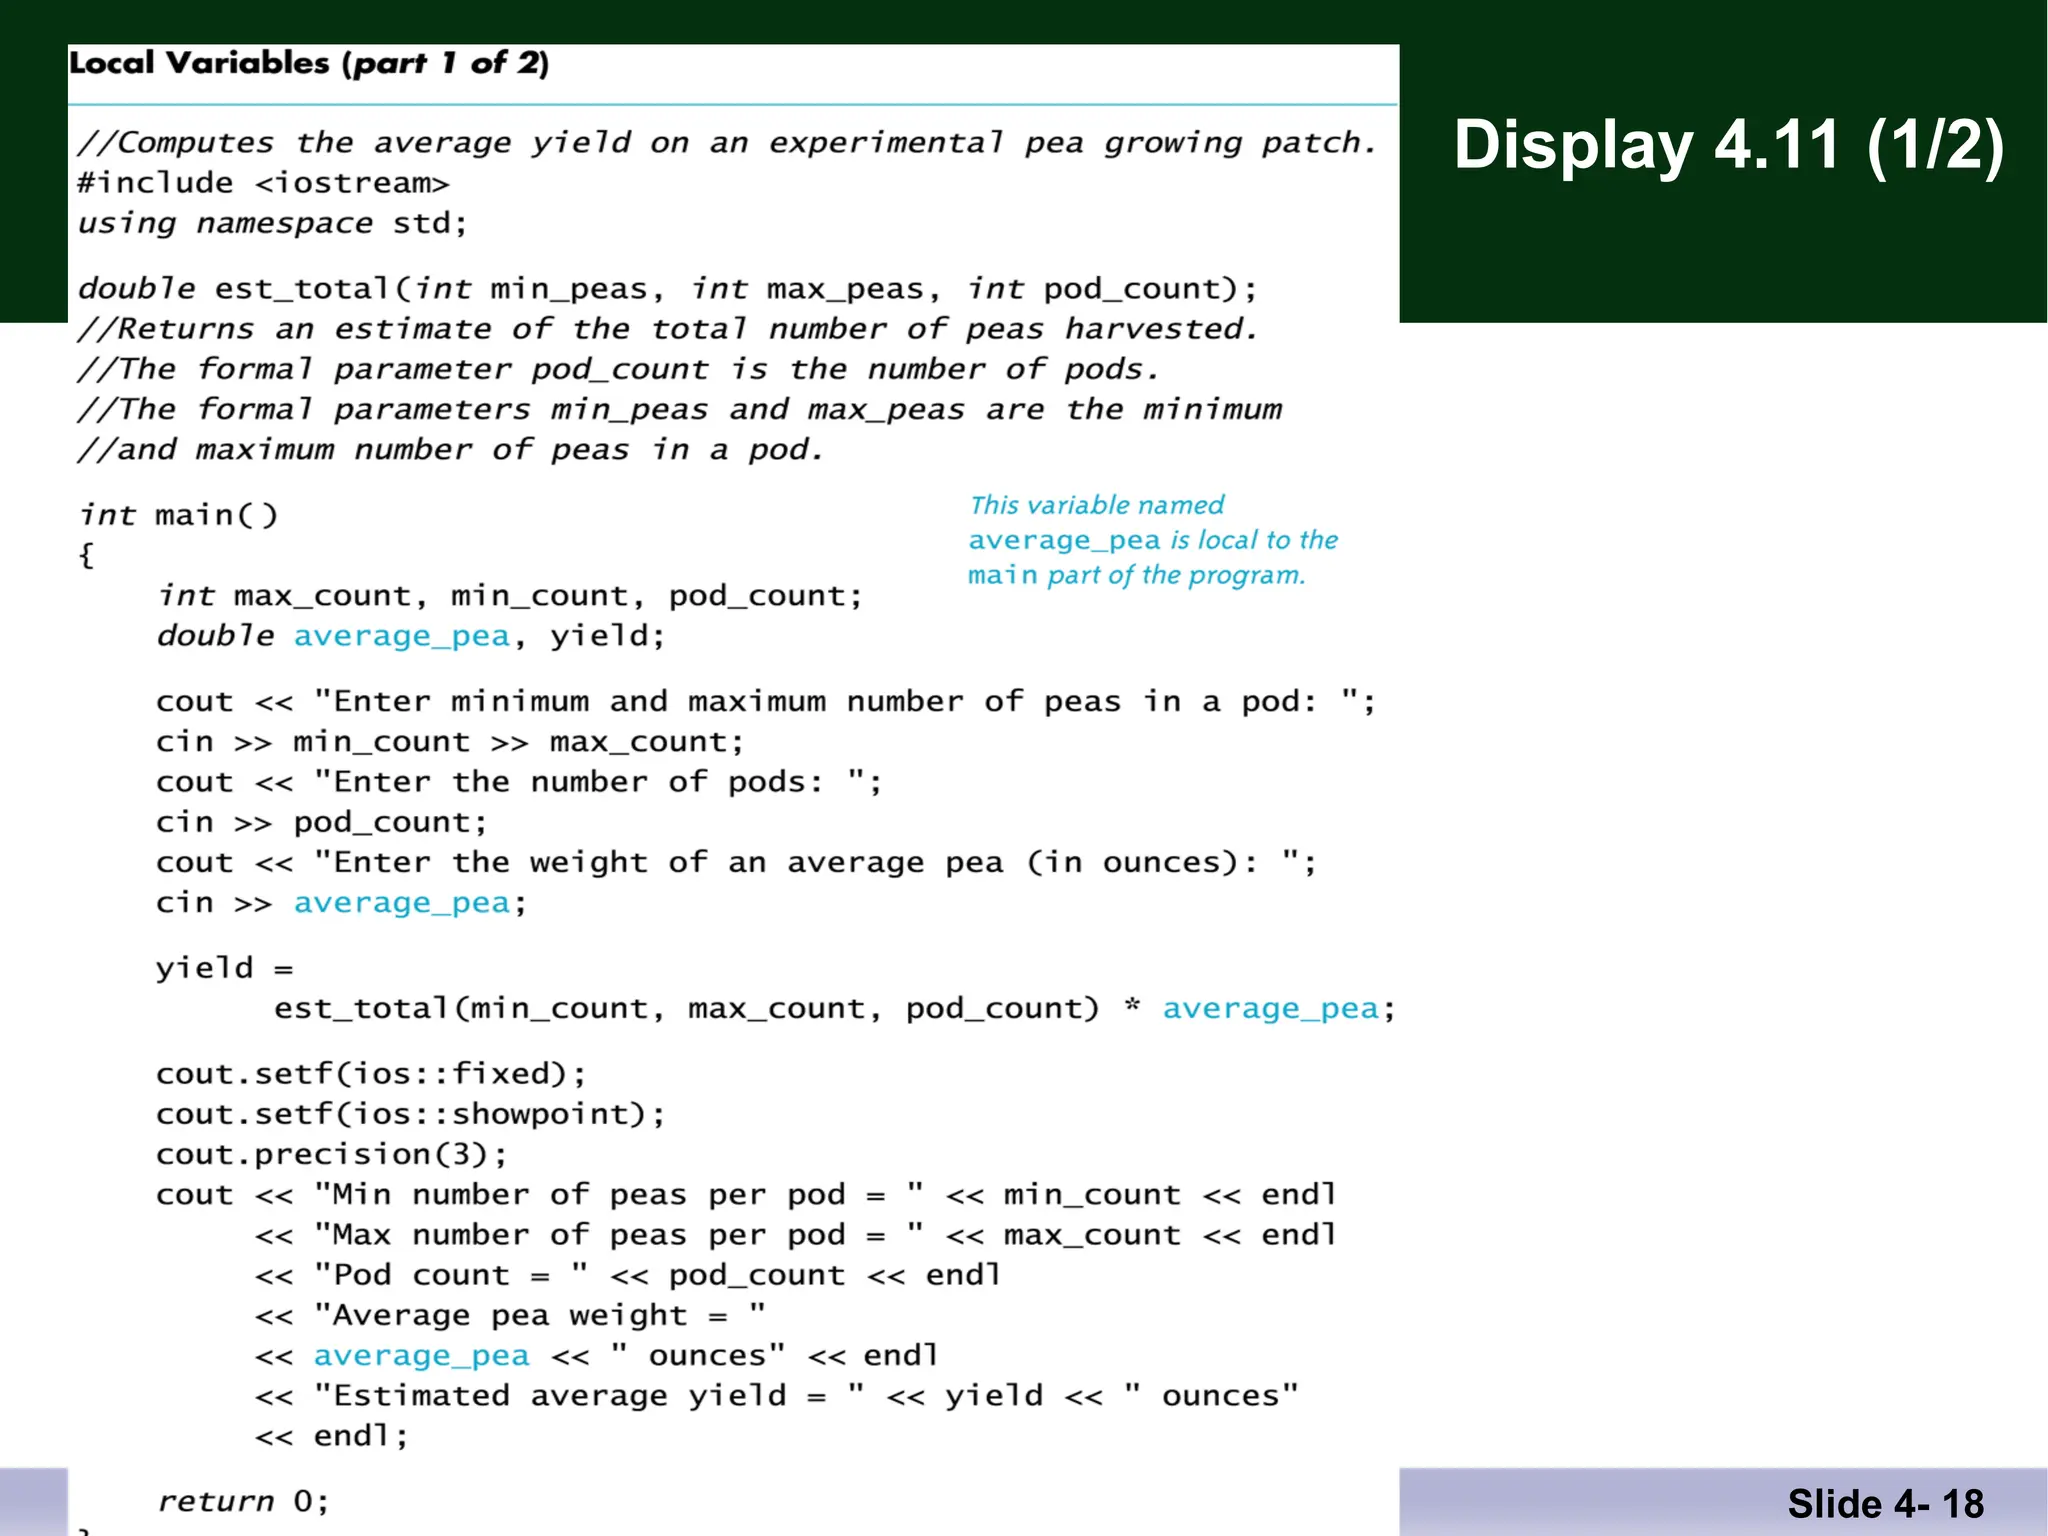The height and width of the screenshot is (1536, 2048).
Task: Click the 'cin >> pod_count;' line
Action: 322,823
